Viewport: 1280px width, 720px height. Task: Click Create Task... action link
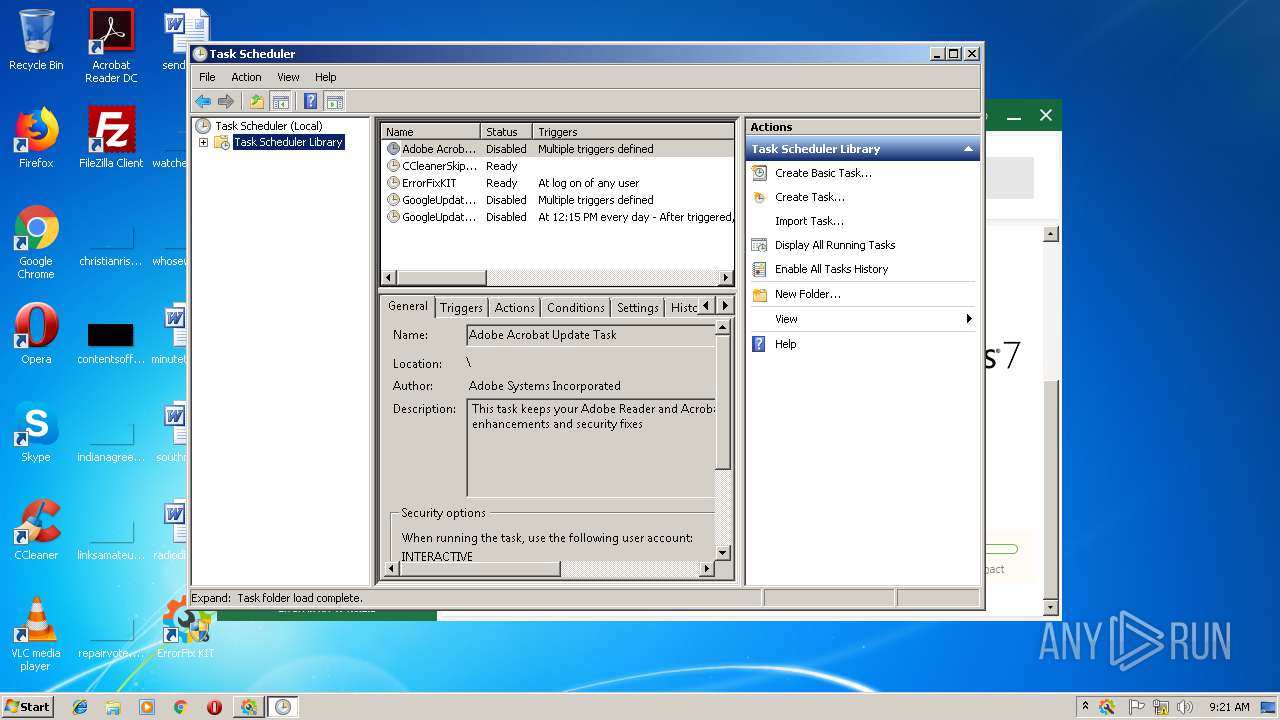click(810, 197)
